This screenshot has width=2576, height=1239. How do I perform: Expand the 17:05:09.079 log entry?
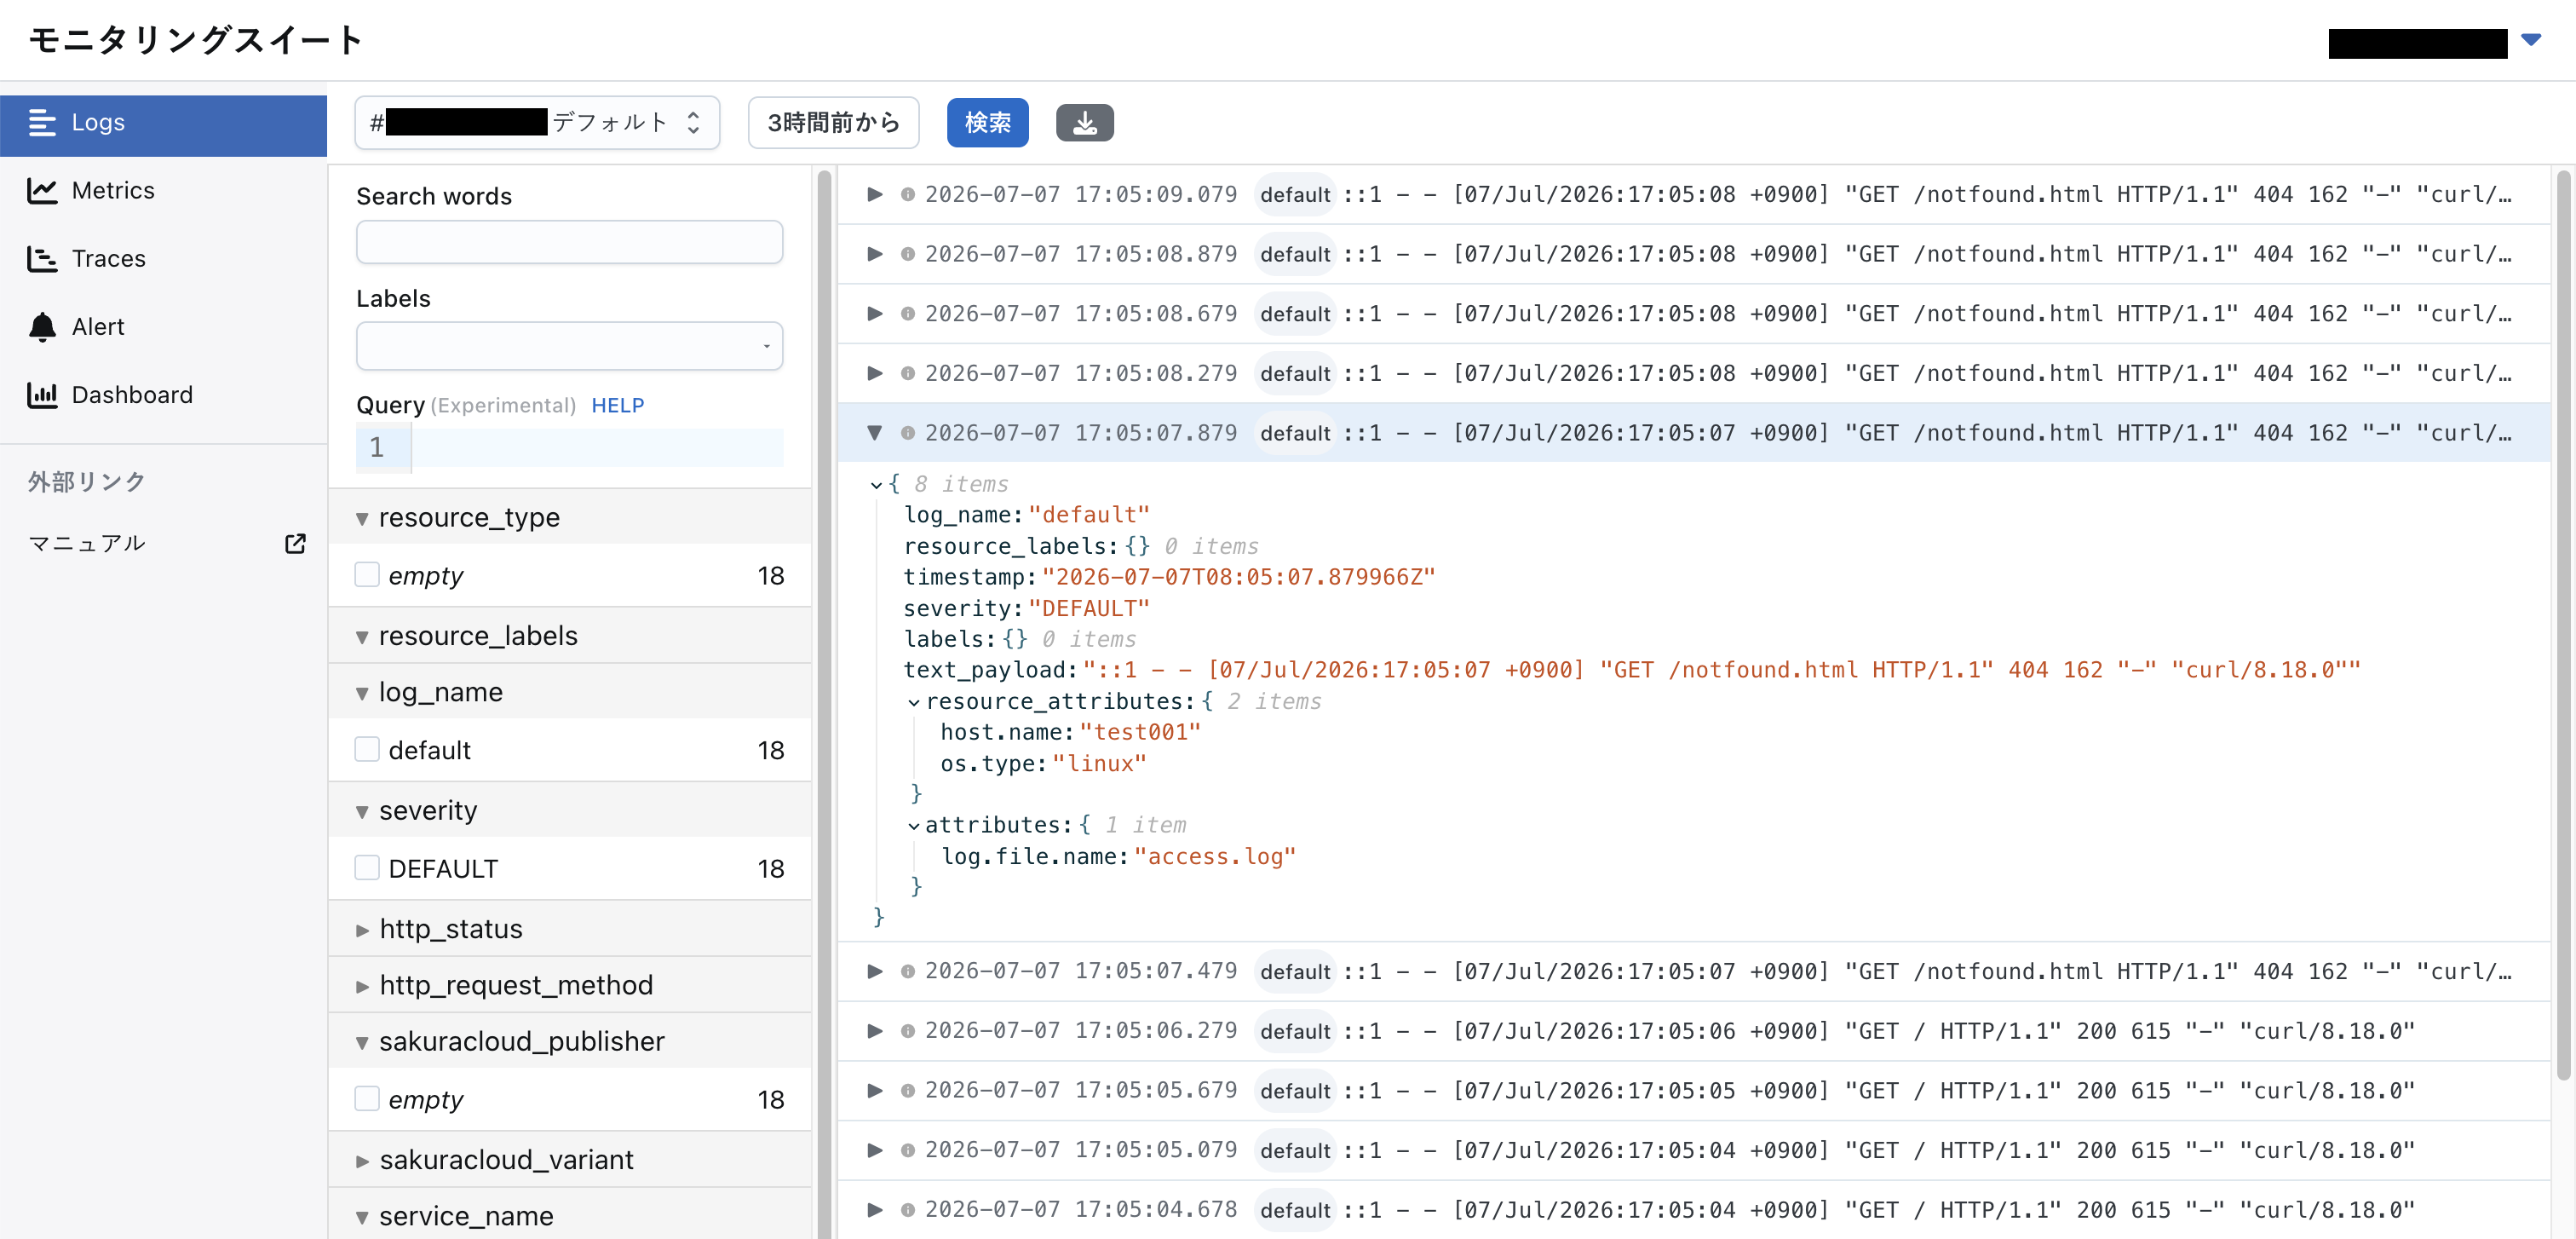[875, 194]
